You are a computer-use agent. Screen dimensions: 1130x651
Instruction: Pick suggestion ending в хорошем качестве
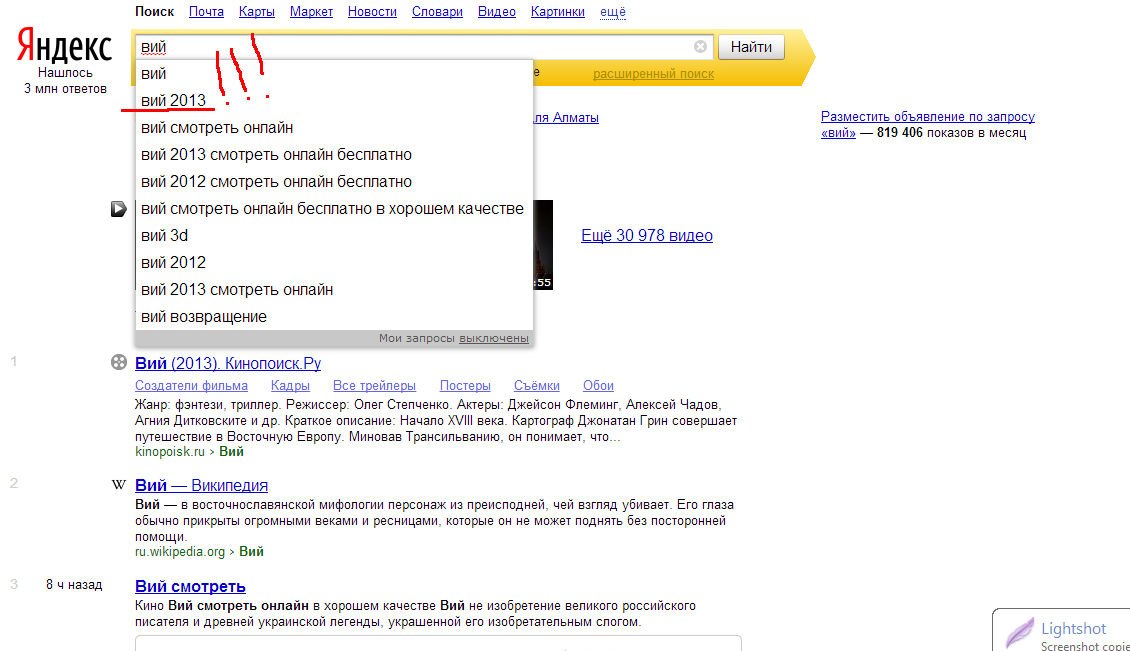334,208
